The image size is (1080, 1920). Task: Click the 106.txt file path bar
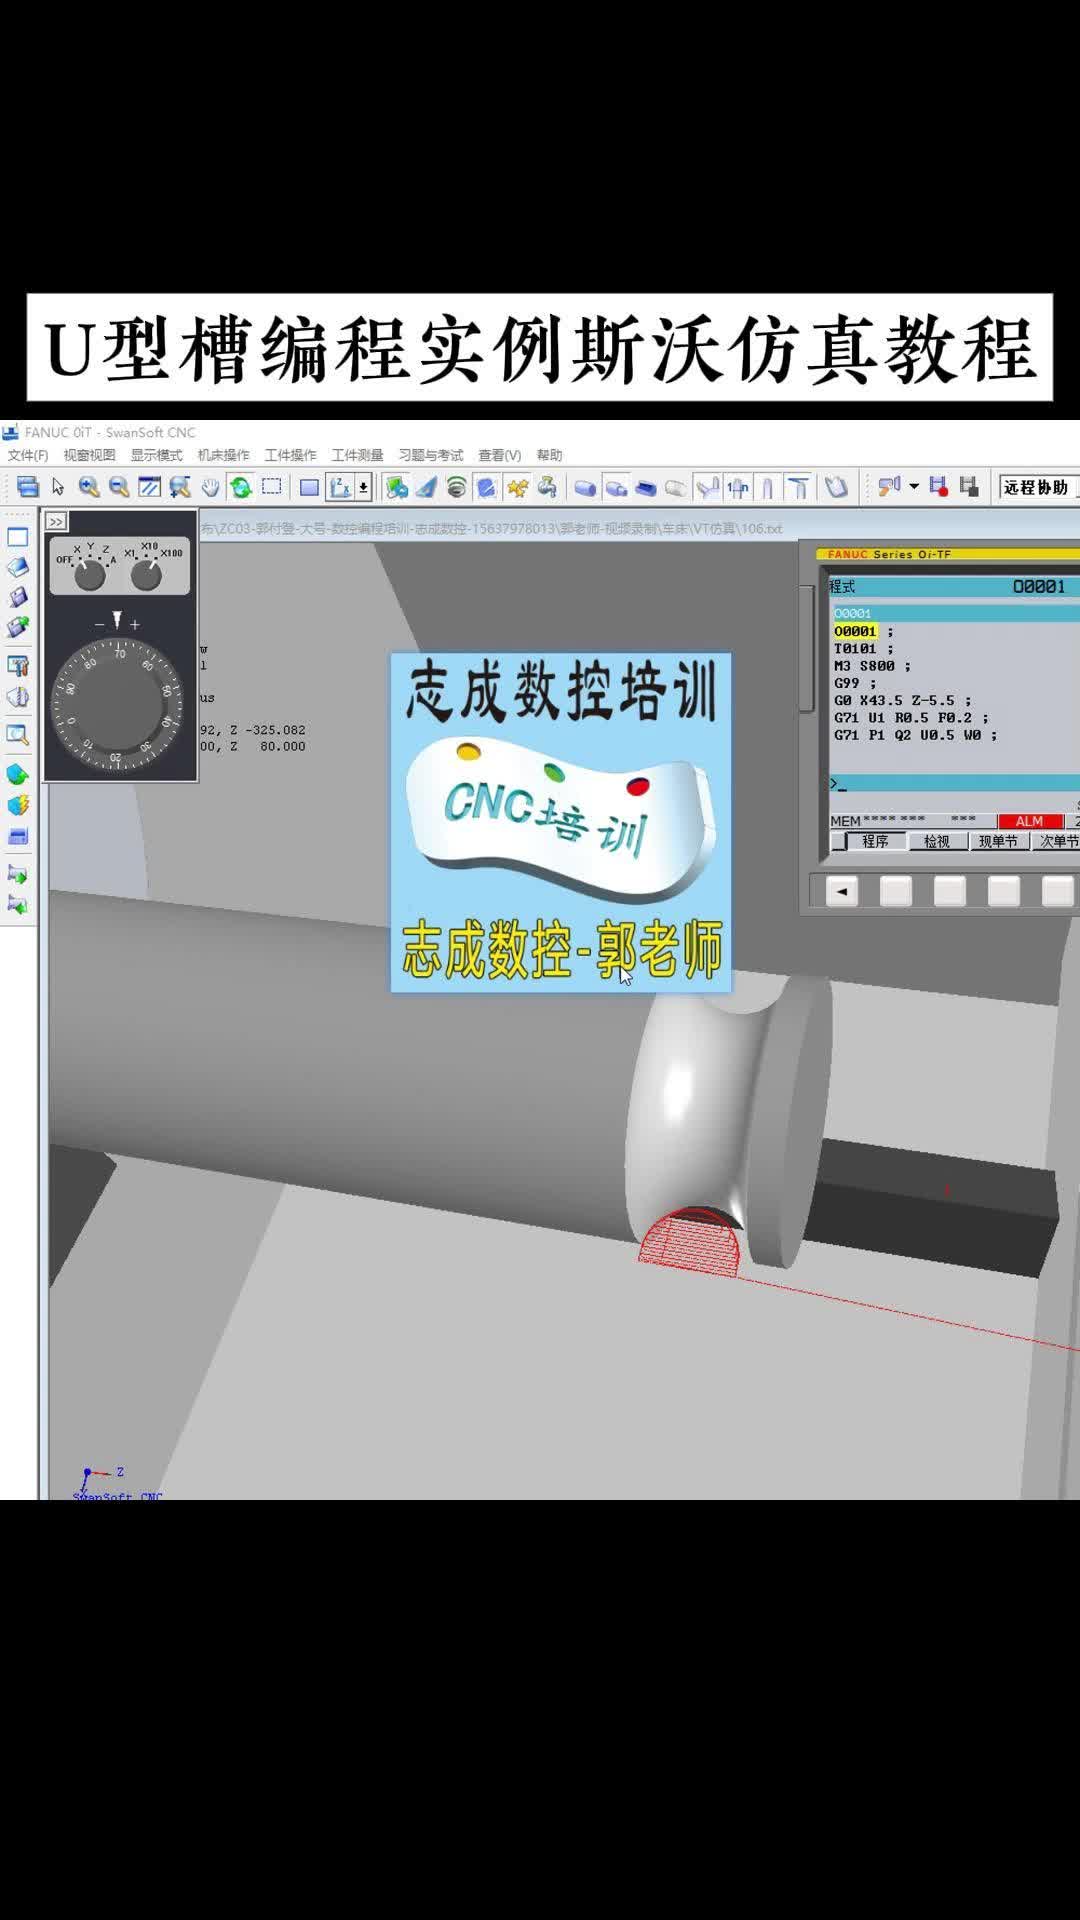coord(490,528)
